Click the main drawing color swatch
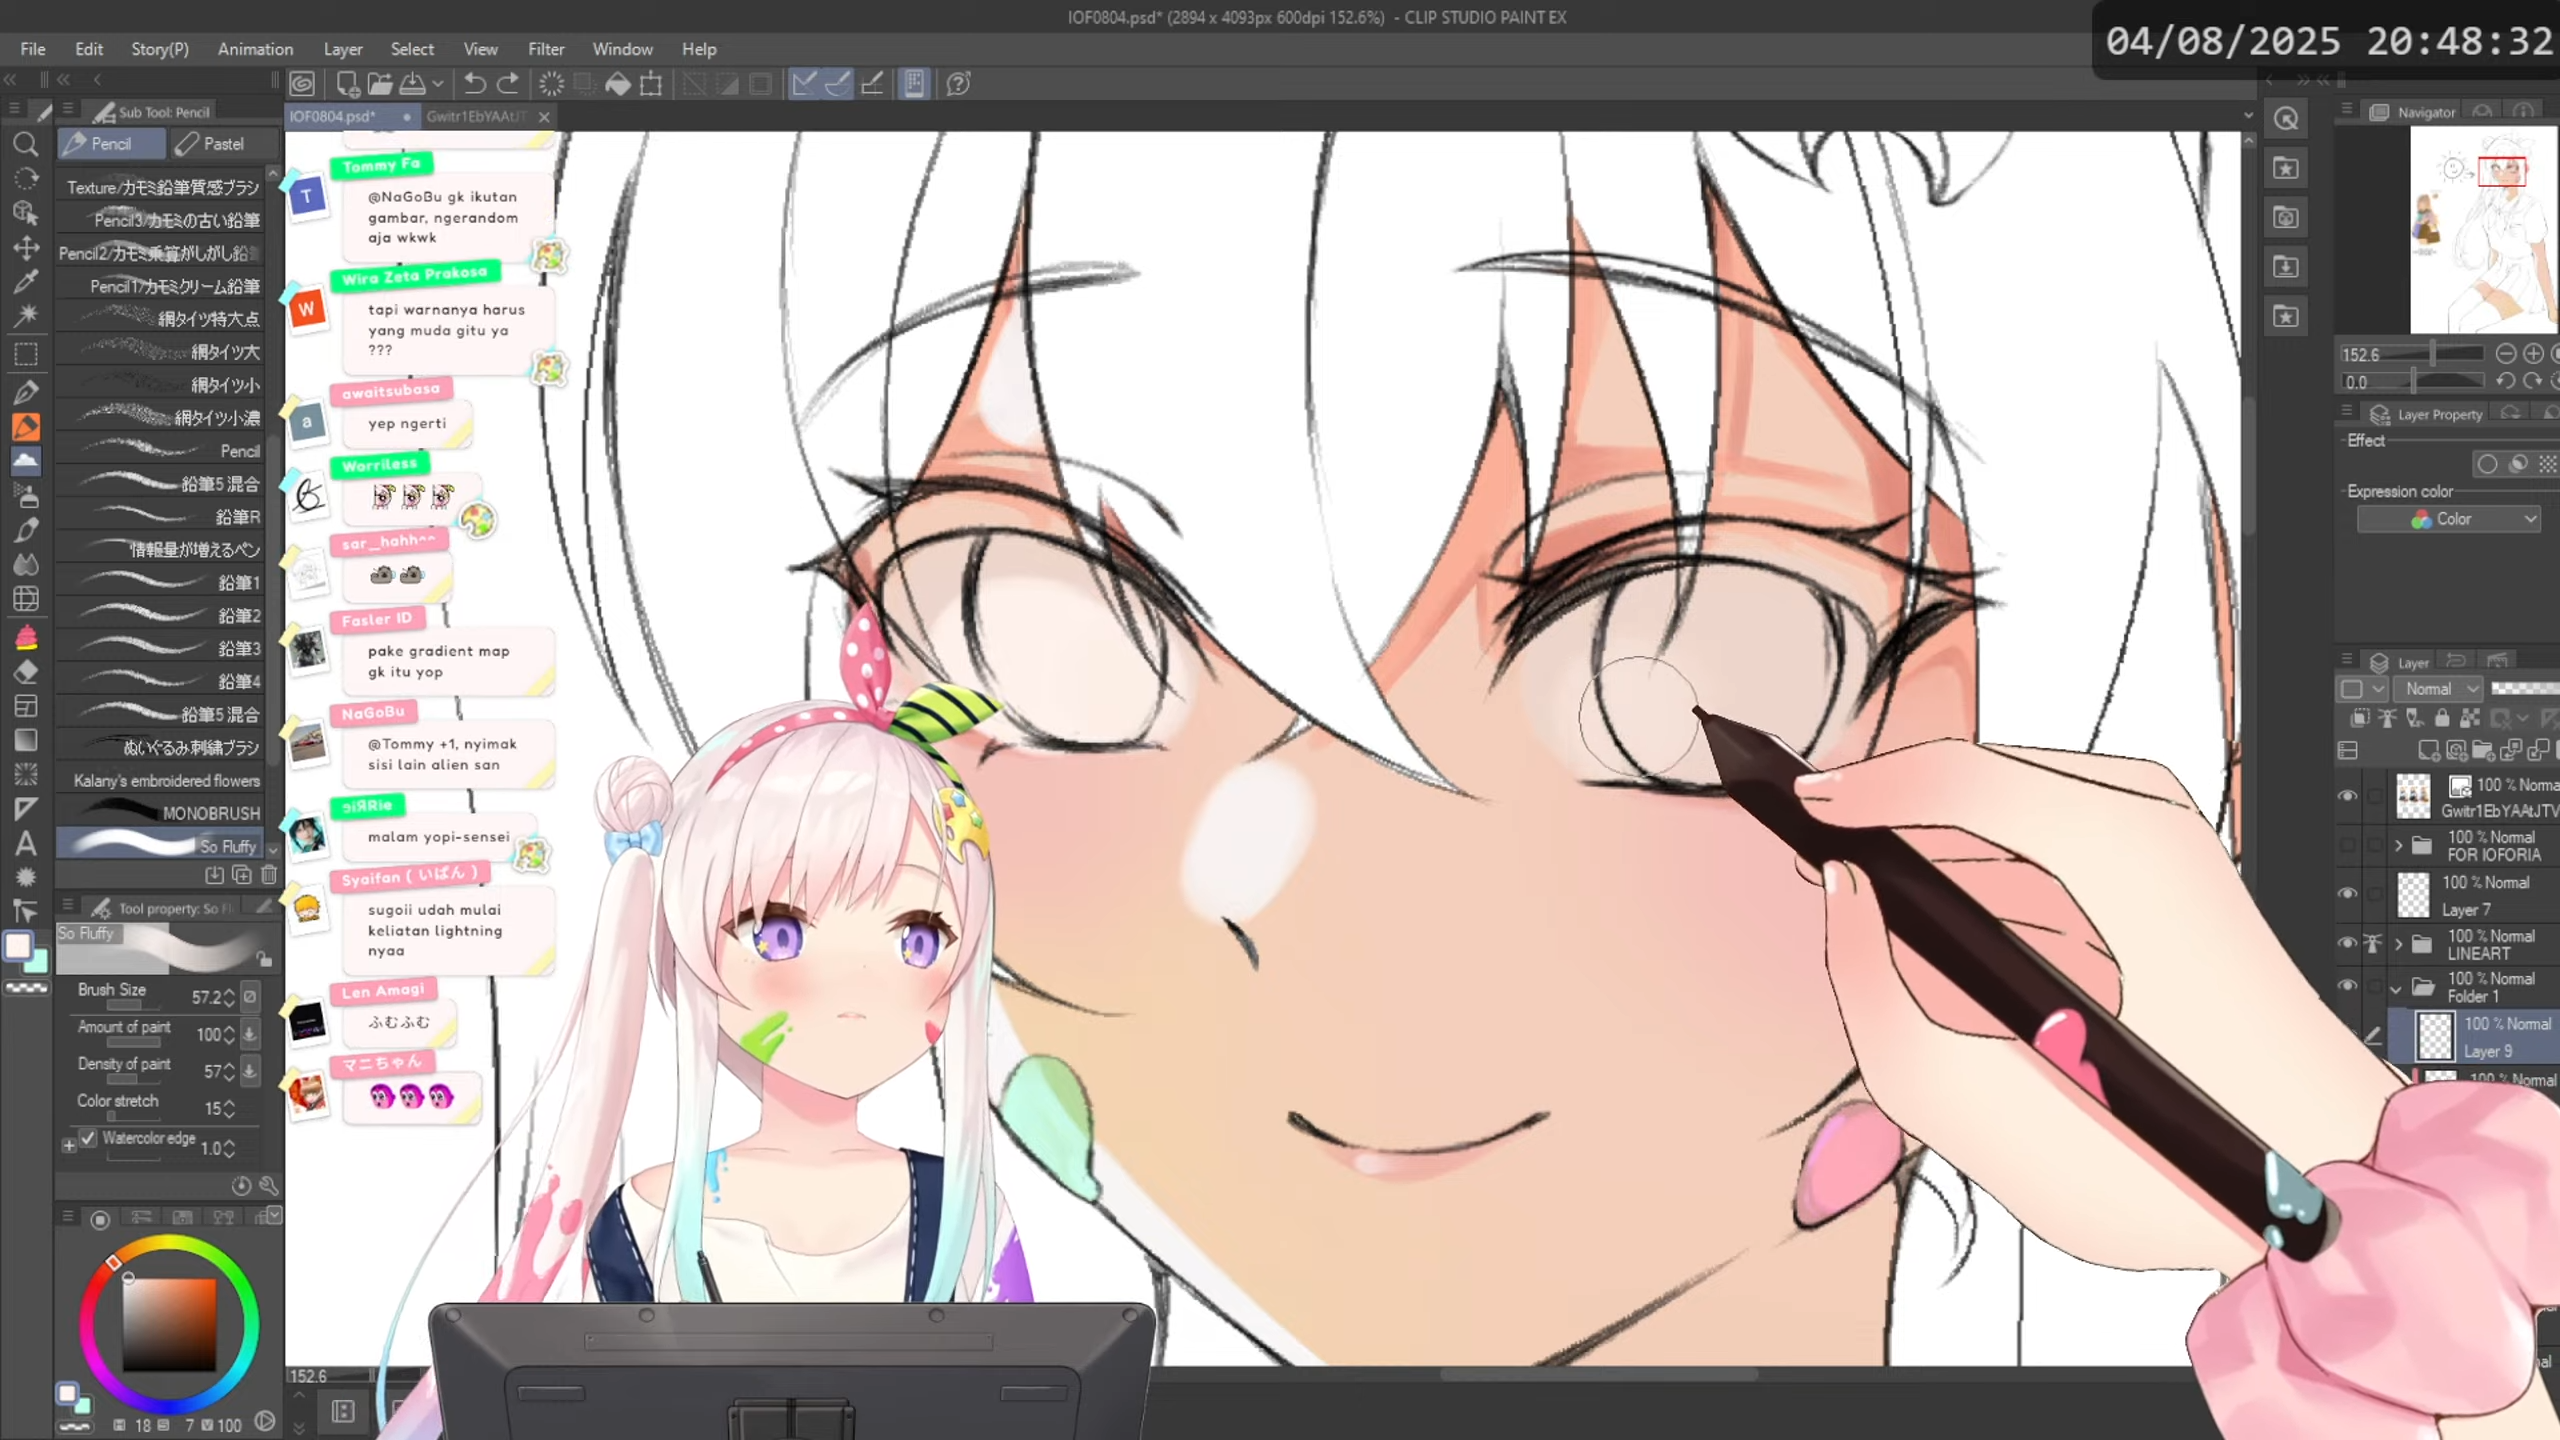The height and width of the screenshot is (1440, 2560). tap(18, 946)
